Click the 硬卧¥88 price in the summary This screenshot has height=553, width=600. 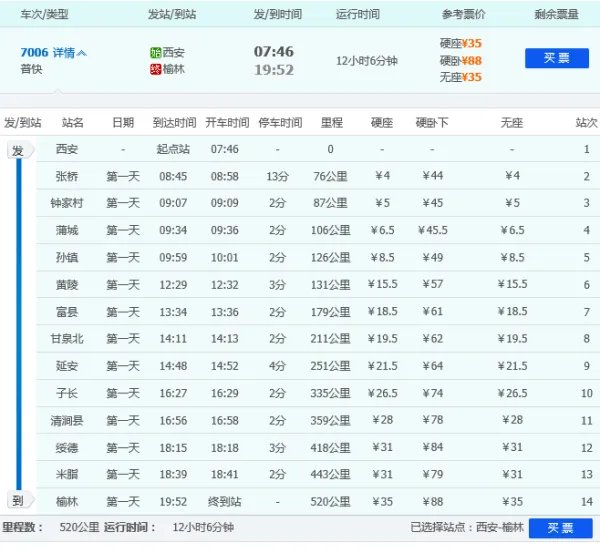pyautogui.click(x=461, y=60)
